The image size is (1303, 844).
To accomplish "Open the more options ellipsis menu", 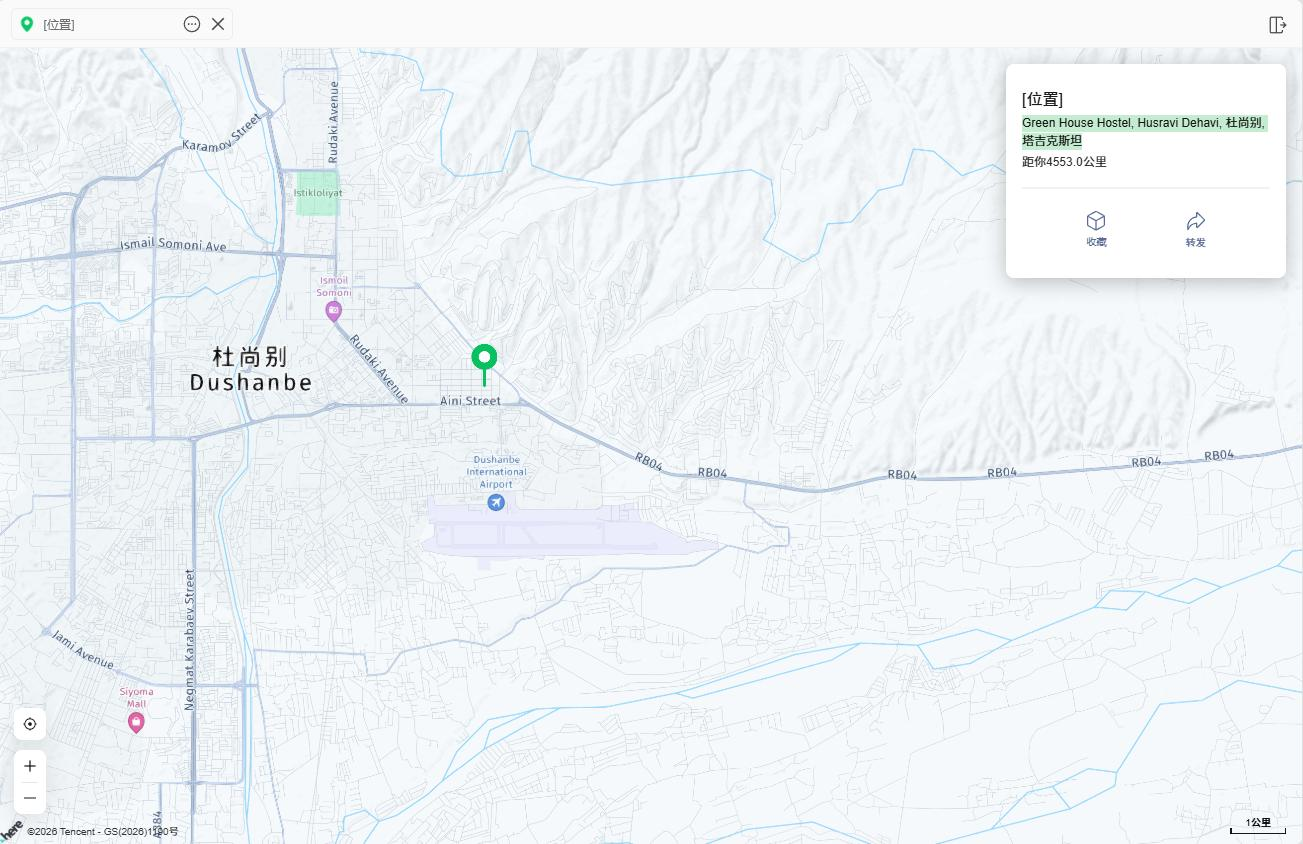I will coord(192,24).
